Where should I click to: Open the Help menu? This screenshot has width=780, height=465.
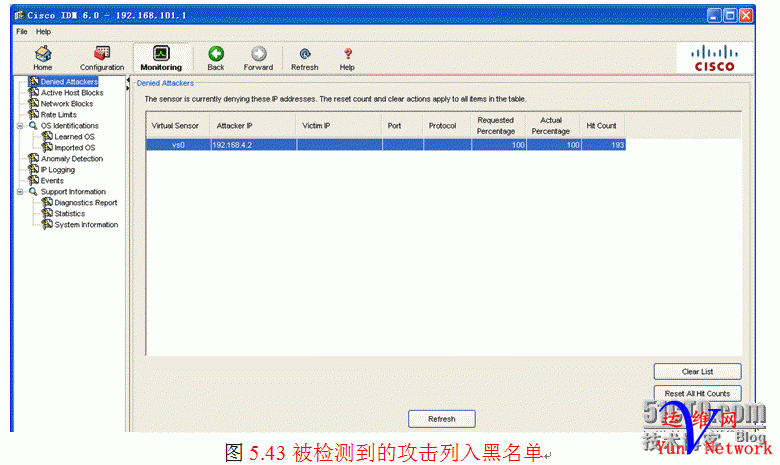coord(43,32)
